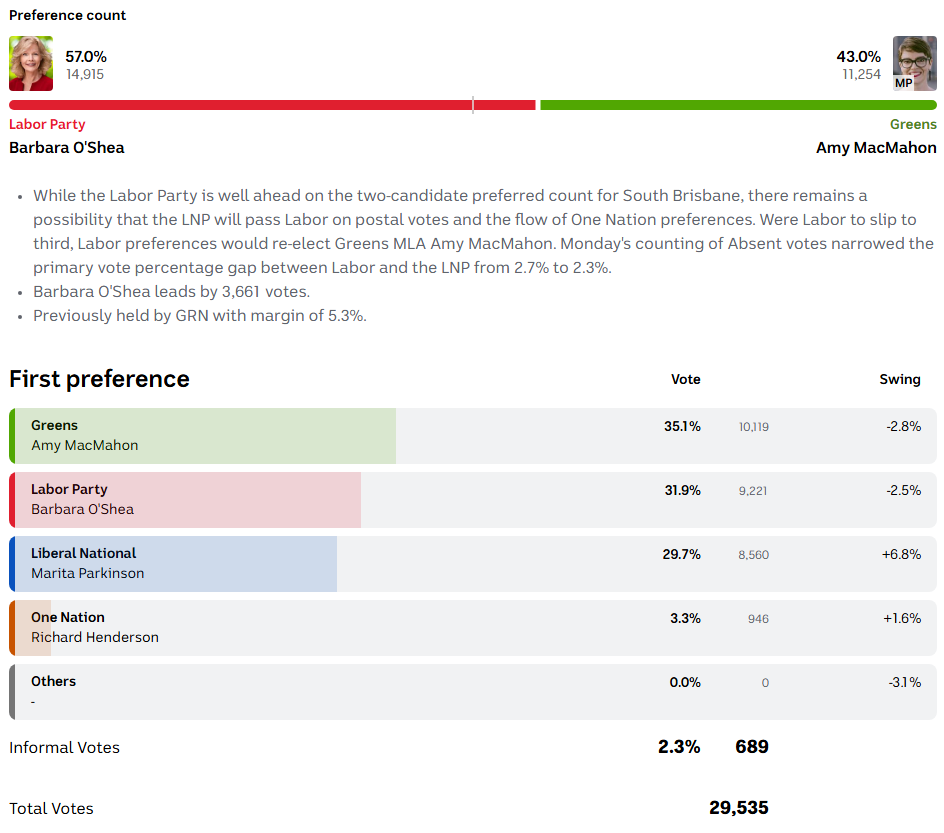Click the midpoint marker on preference bar
Image resolution: width=944 pixels, height=833 pixels.
click(473, 105)
